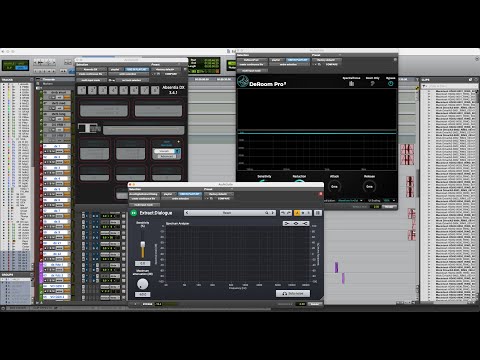
Task: Click DeRoom Pro SpectralFocus icon
Action: 351,83
